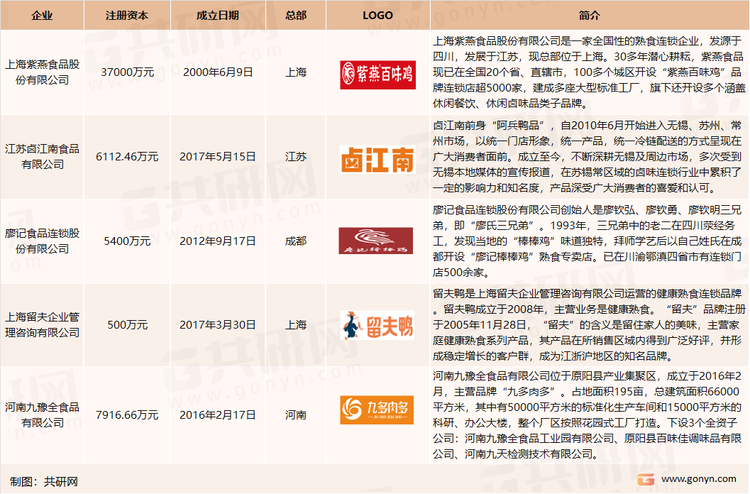Click the 留夫鸭 brand description paragraph
Image resolution: width=750 pixels, height=494 pixels.
tap(589, 325)
